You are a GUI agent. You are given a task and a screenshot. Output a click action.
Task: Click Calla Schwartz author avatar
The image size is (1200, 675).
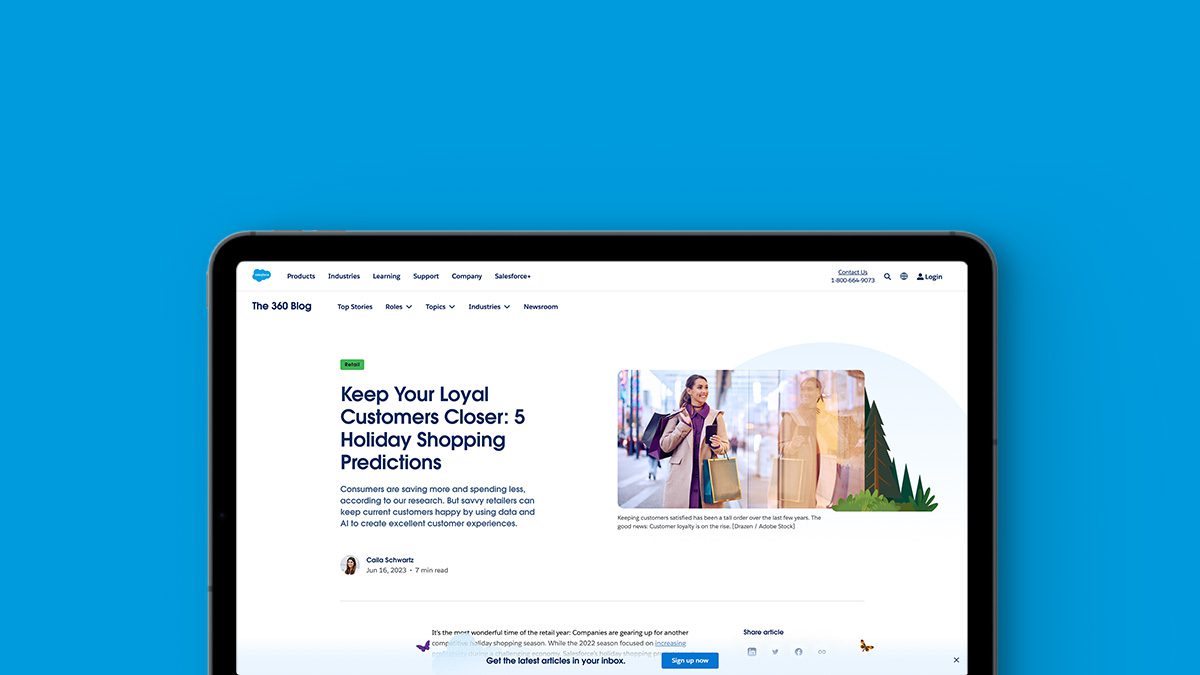(350, 565)
